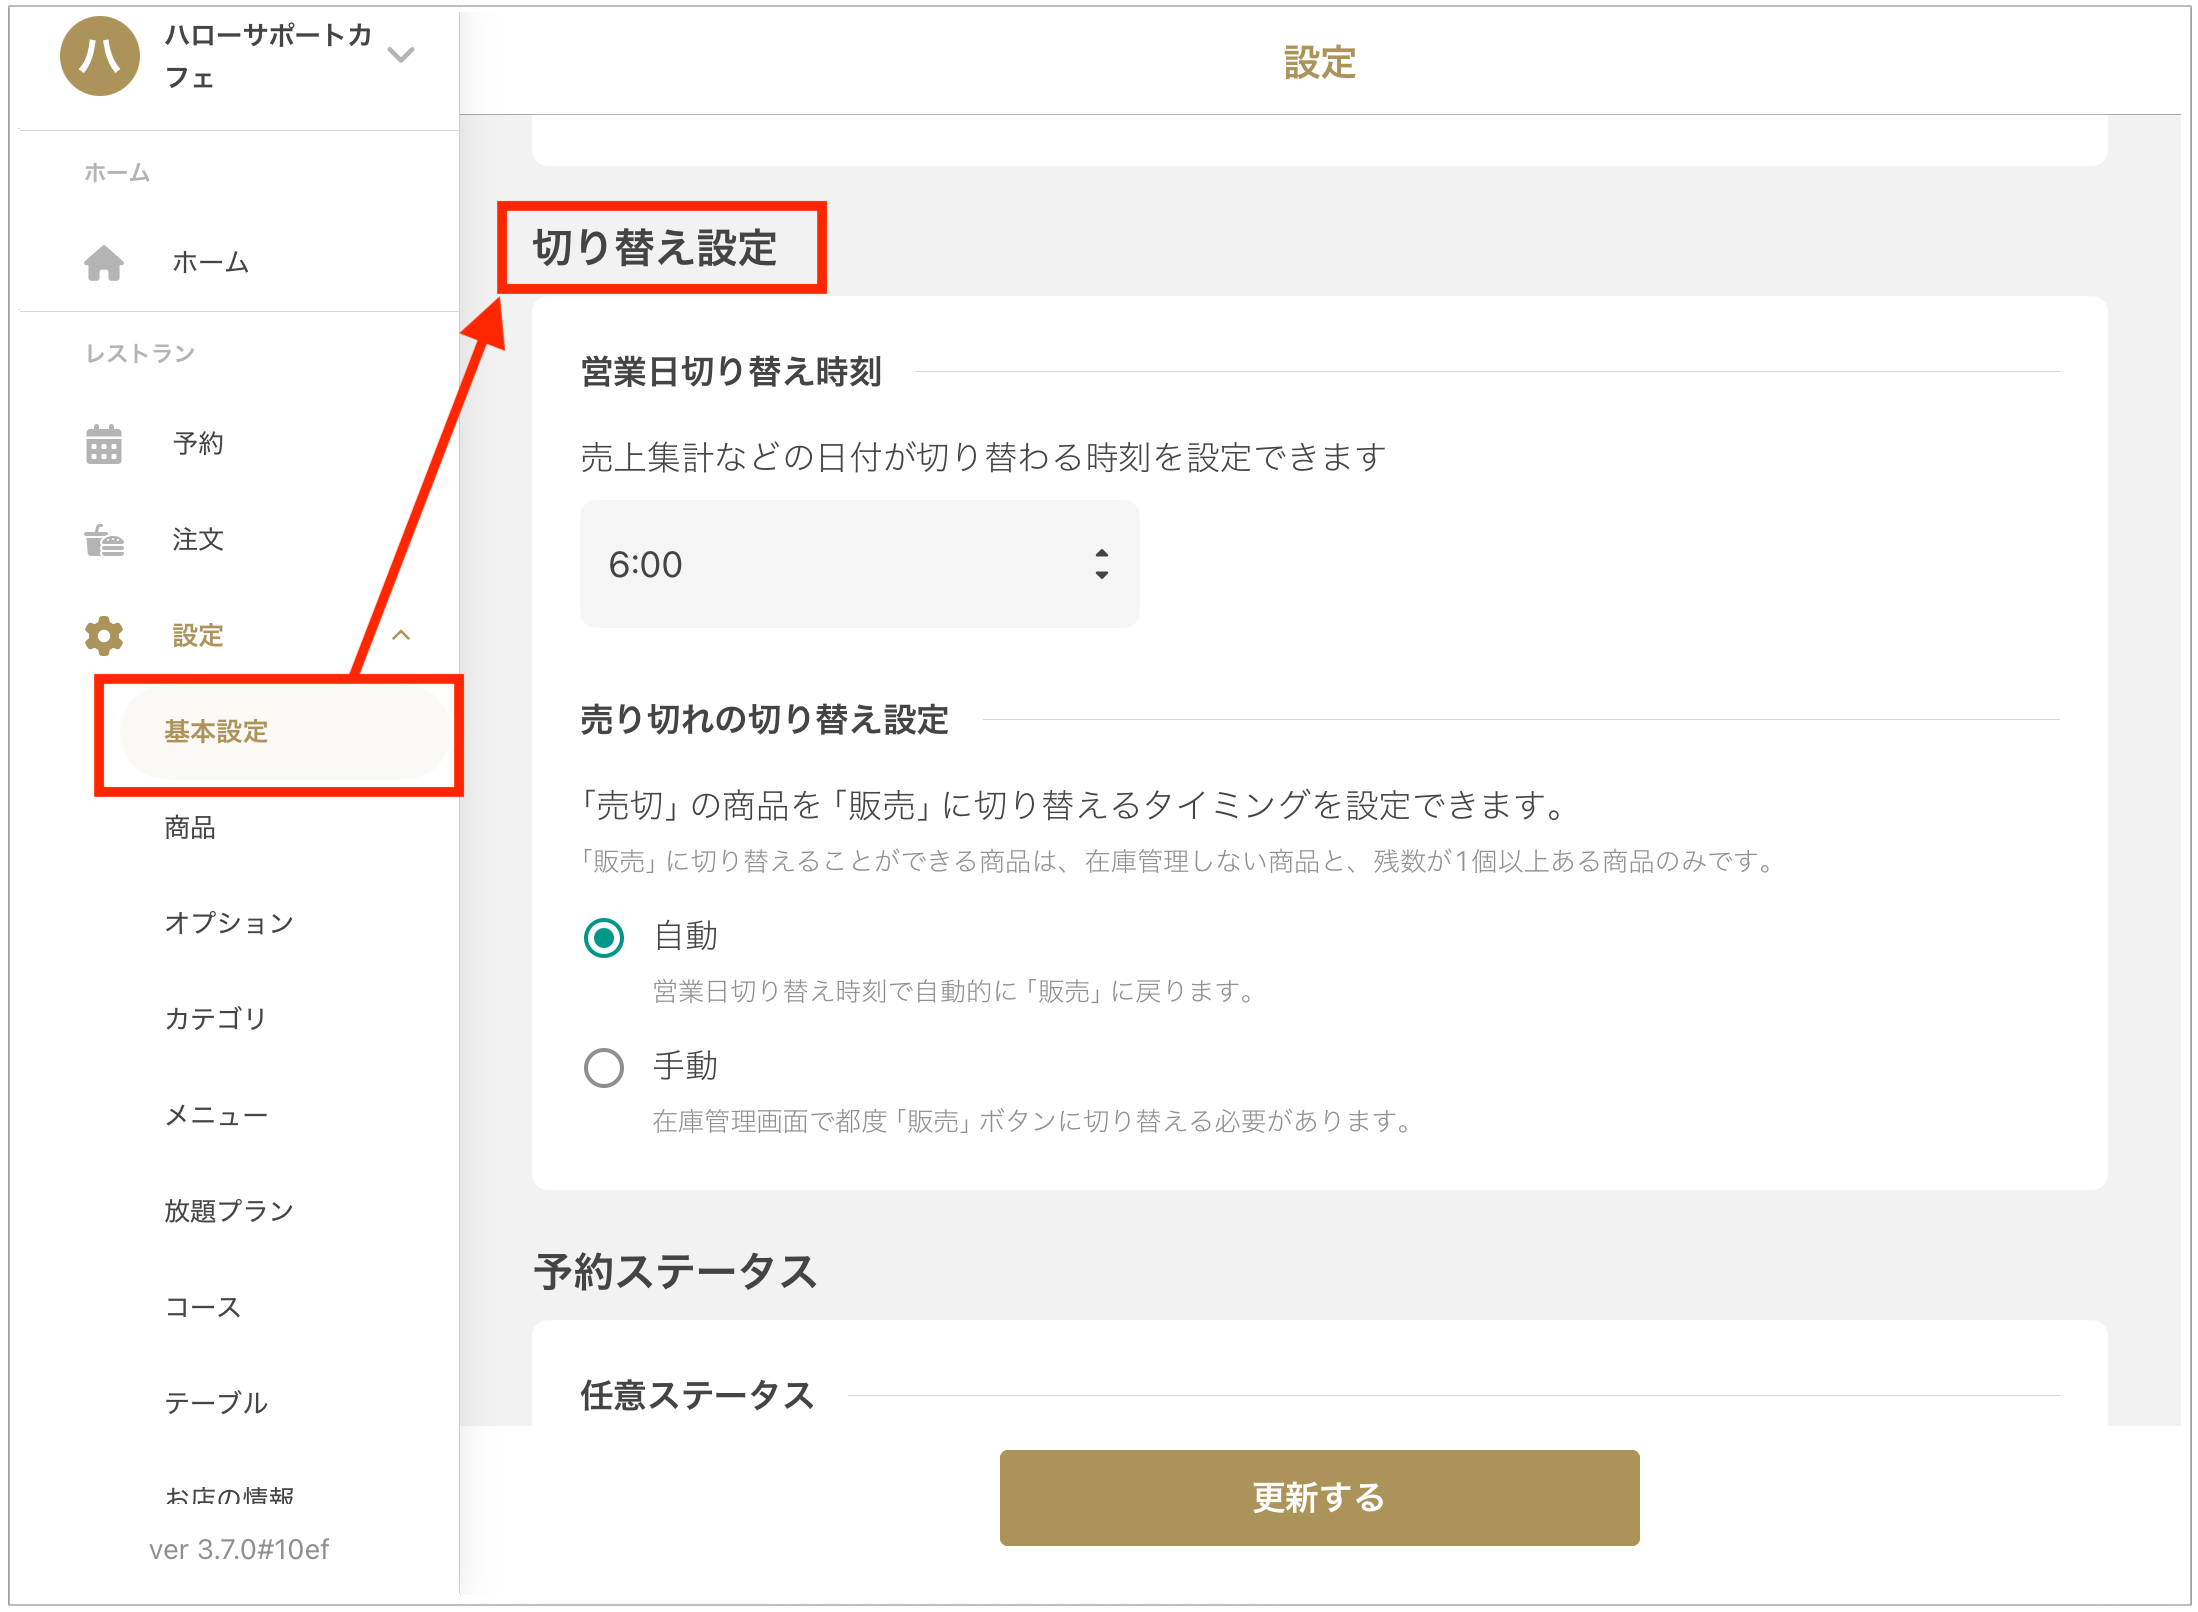Navigate to the メニュー settings item
Image resolution: width=2198 pixels, height=1612 pixels.
click(x=216, y=1115)
